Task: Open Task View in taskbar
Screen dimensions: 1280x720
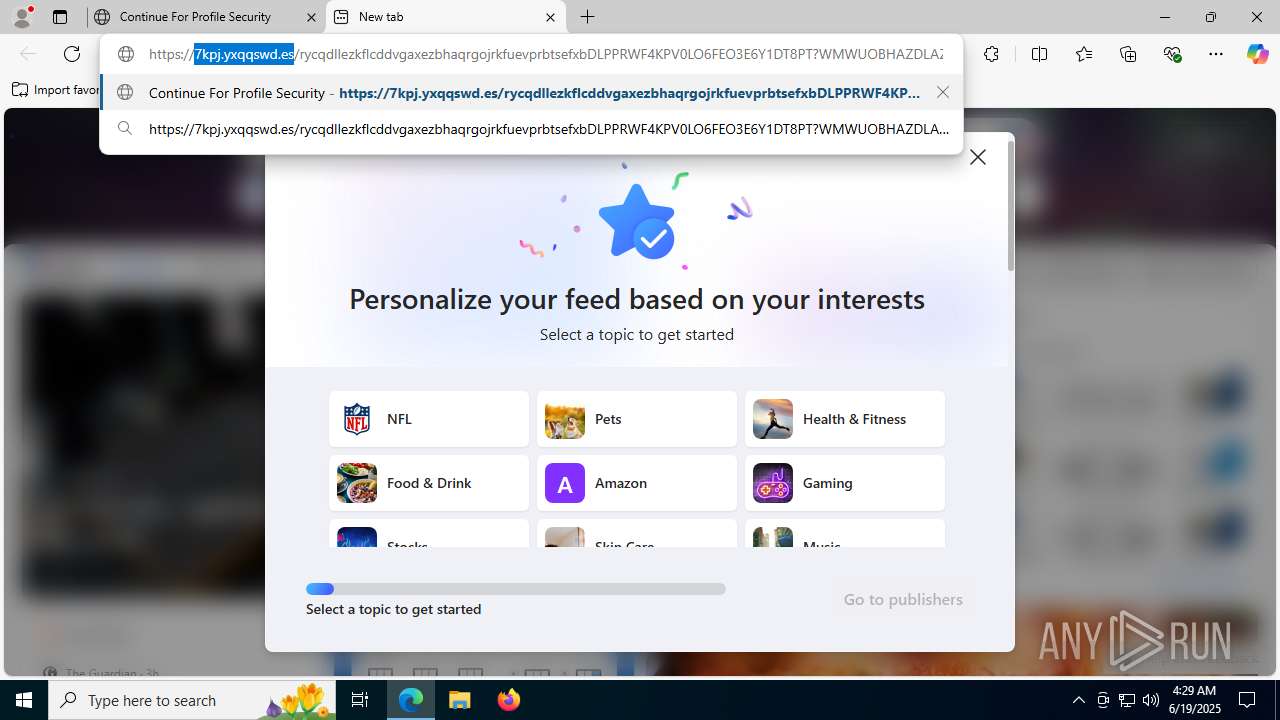Action: pos(360,700)
